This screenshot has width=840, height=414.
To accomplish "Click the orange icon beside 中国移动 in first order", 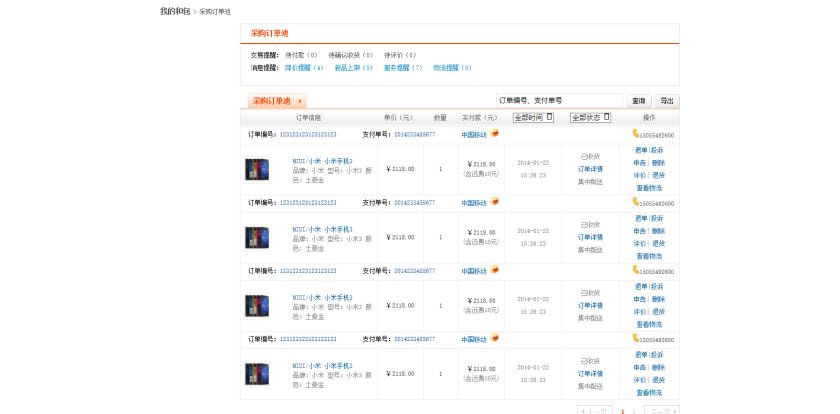I will point(494,133).
